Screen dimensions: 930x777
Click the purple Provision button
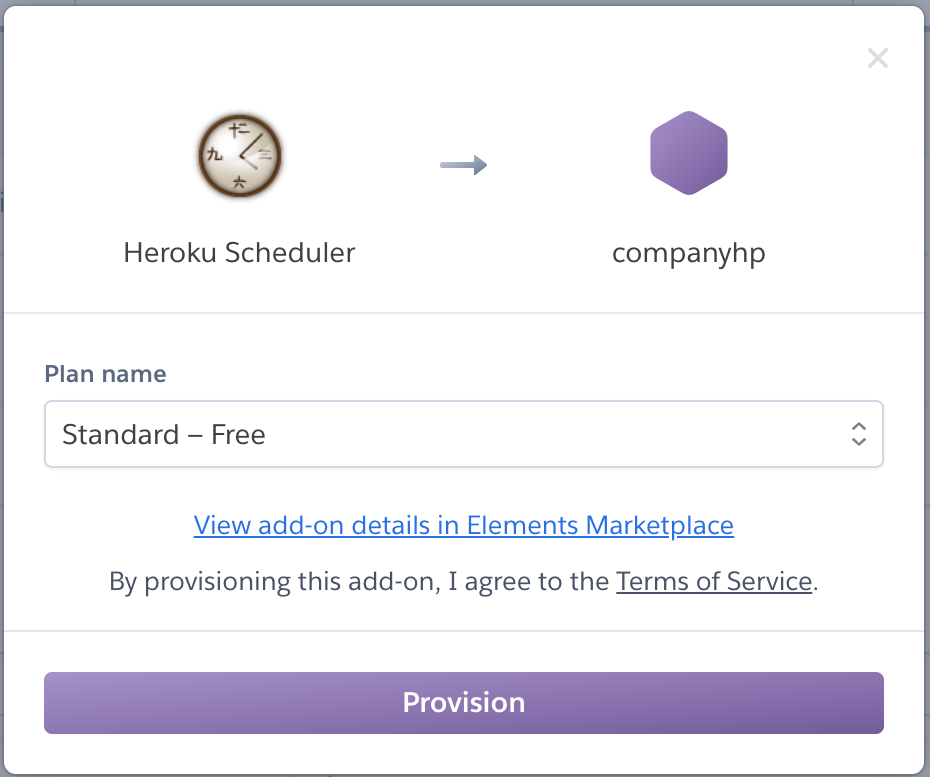click(464, 703)
